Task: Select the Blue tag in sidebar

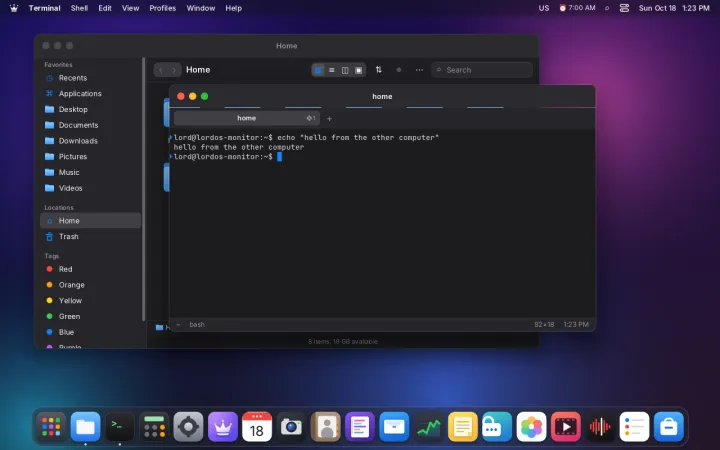Action: click(x=90, y=332)
